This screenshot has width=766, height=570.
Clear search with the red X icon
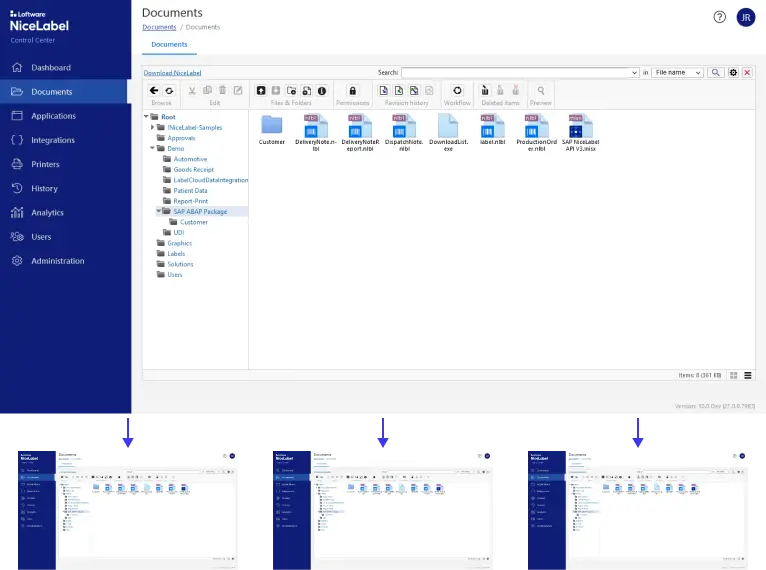[747, 73]
